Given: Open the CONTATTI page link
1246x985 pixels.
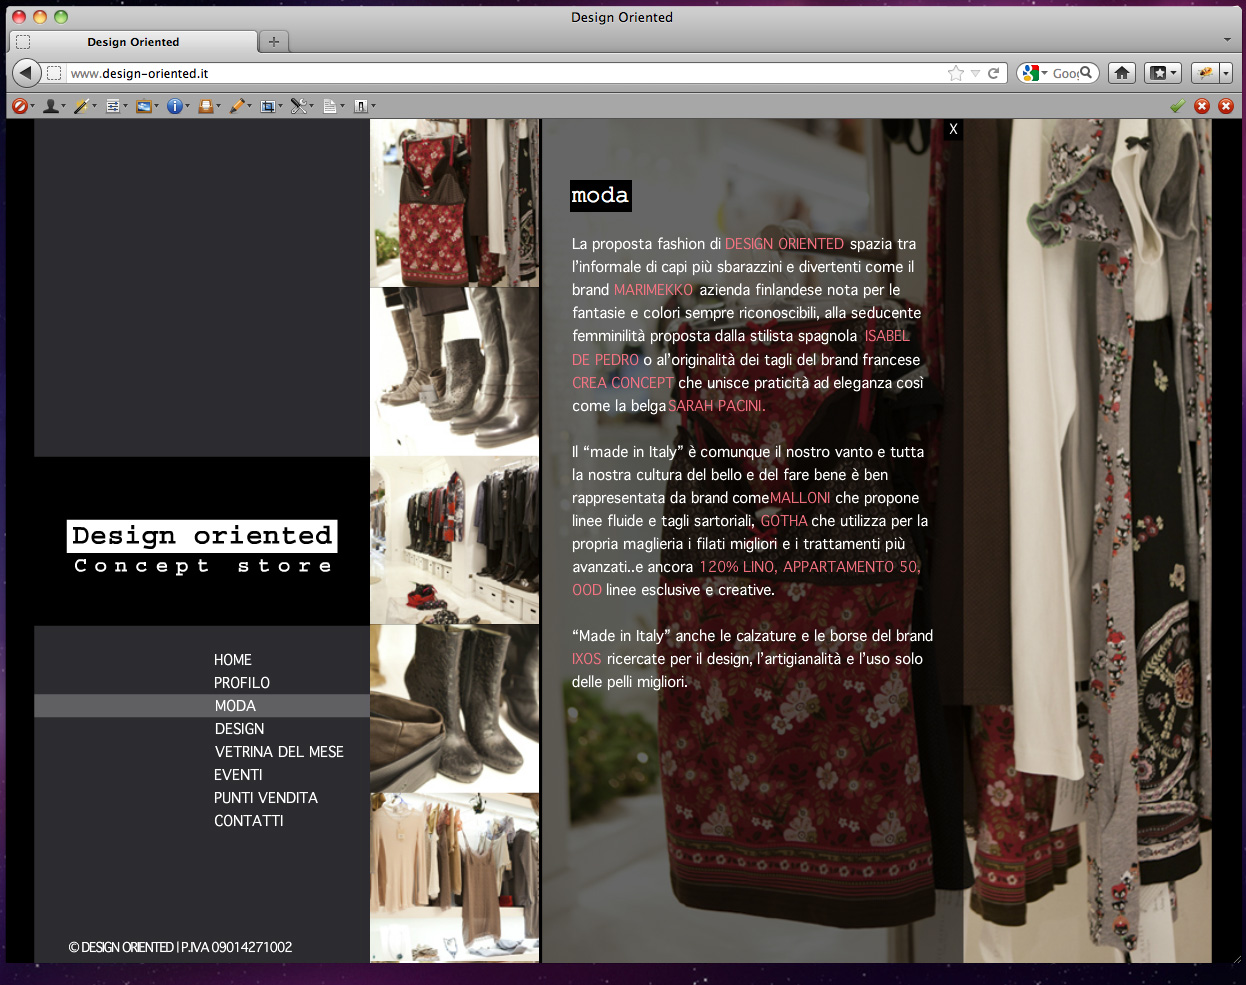Looking at the screenshot, I should click(249, 821).
